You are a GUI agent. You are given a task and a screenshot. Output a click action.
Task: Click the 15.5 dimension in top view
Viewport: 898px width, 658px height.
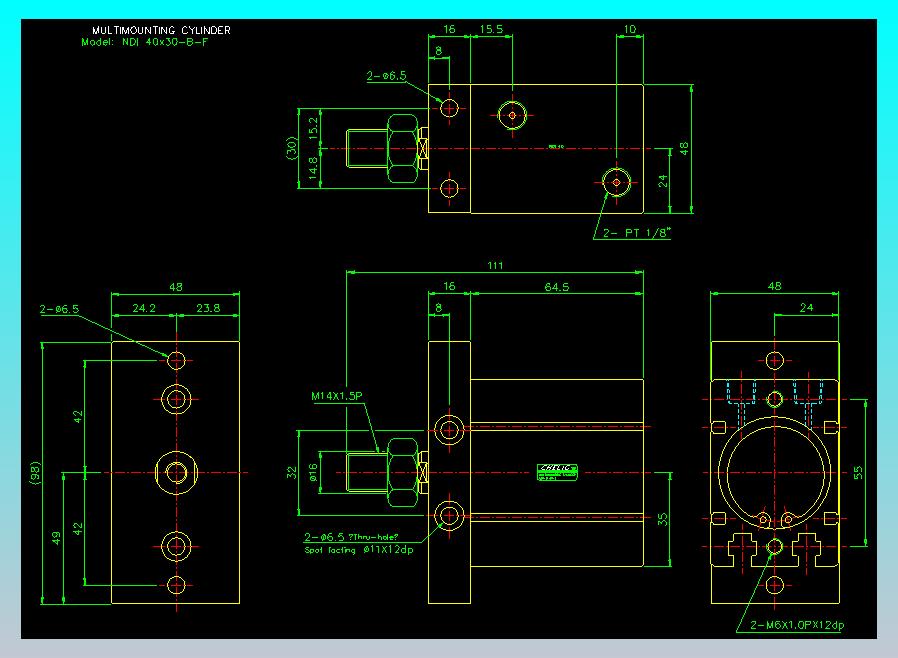tap(490, 31)
